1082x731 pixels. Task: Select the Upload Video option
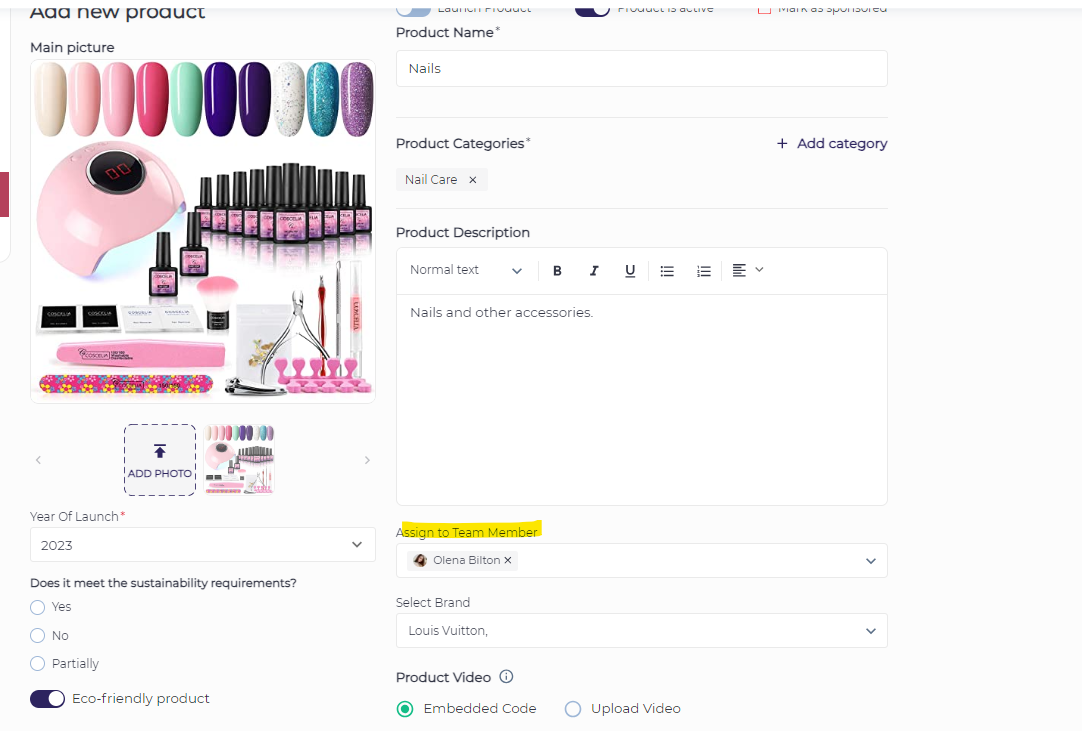(x=573, y=709)
